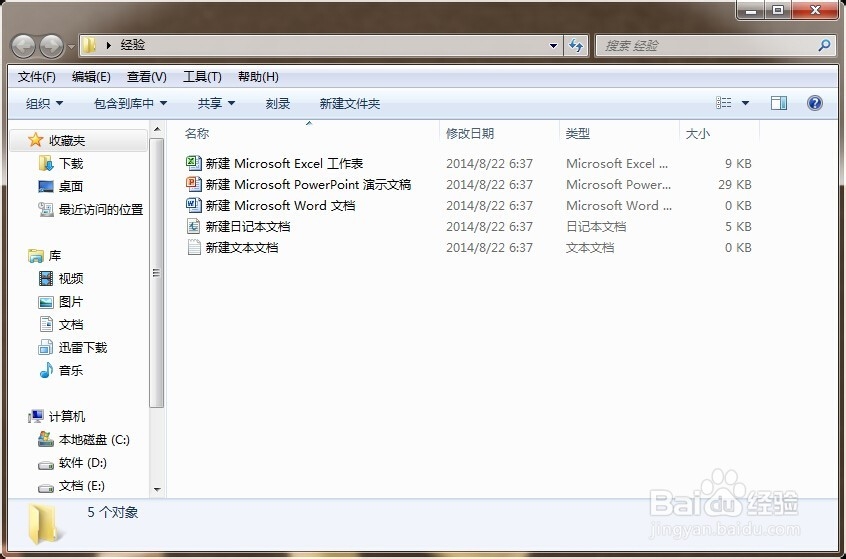This screenshot has height=559, width=846.
Task: Click the 计算机 computer icon
Action: [36, 417]
